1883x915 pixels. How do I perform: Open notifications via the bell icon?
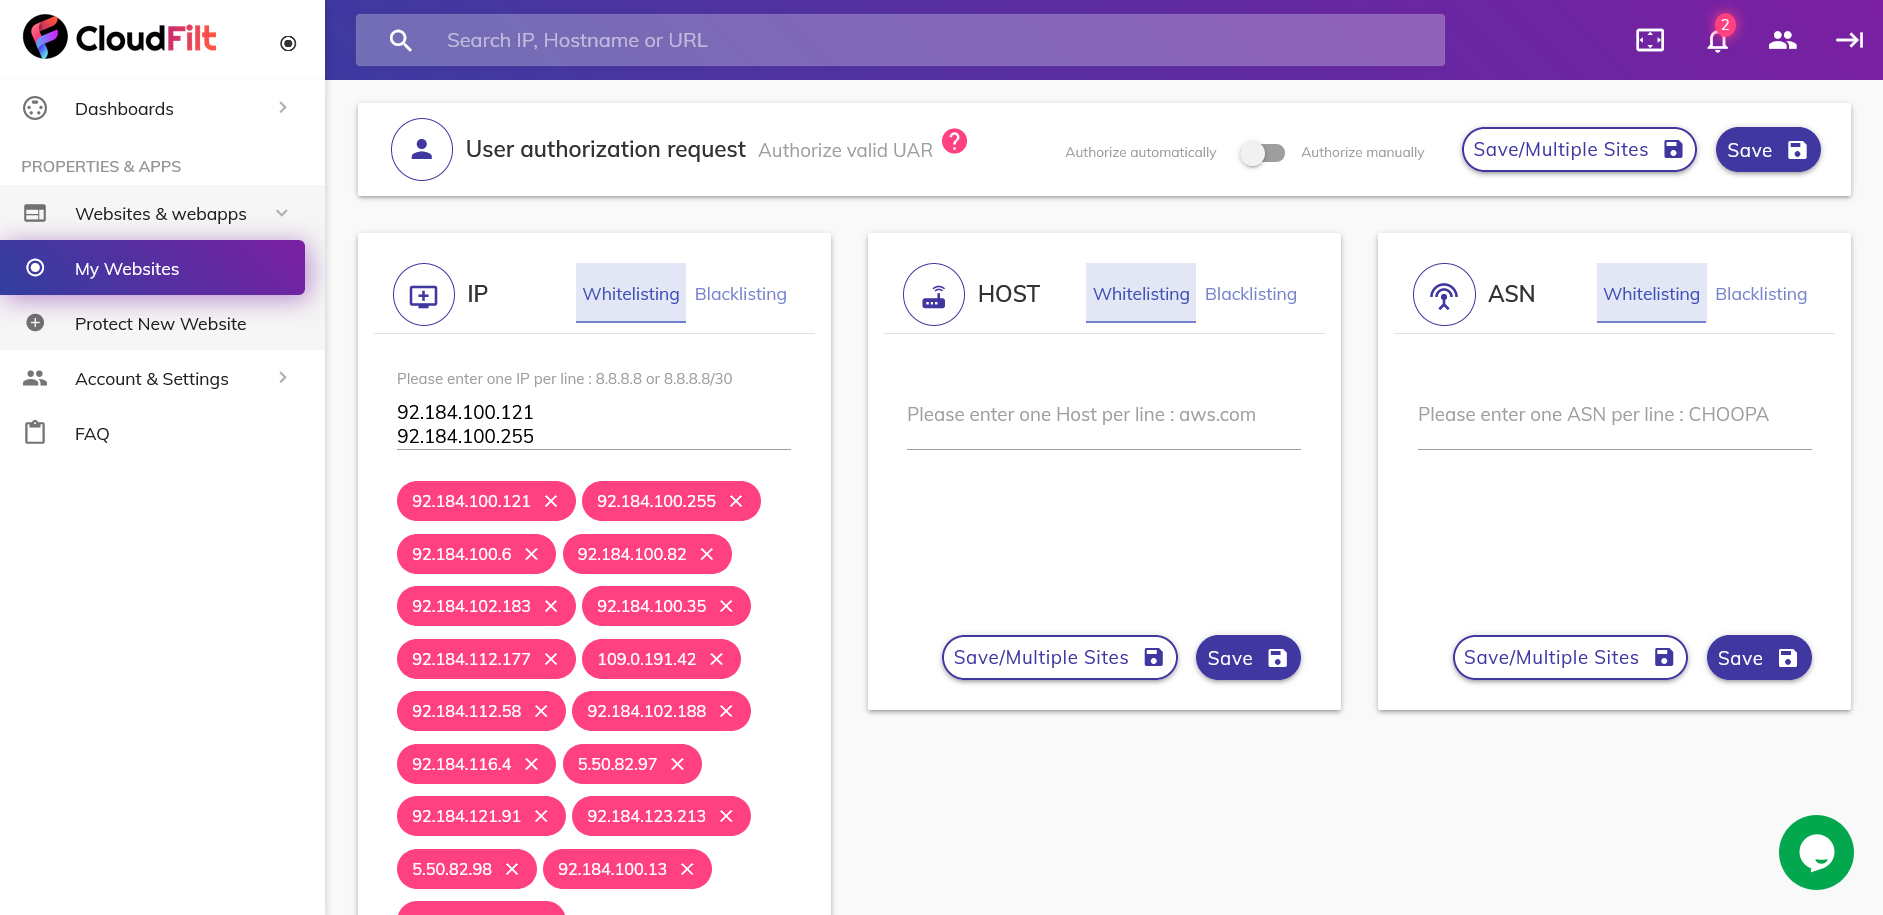tap(1716, 40)
